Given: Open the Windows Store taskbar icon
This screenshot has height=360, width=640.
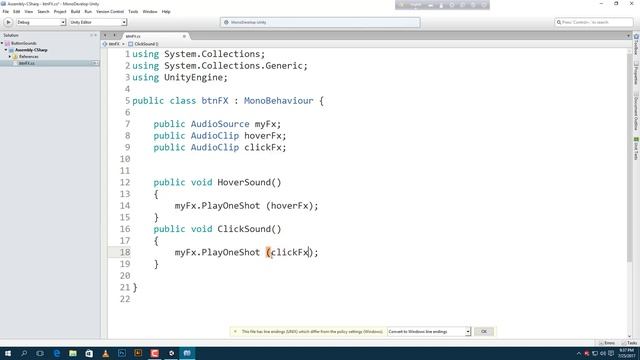Looking at the screenshot, I should pyautogui.click(x=89, y=353).
